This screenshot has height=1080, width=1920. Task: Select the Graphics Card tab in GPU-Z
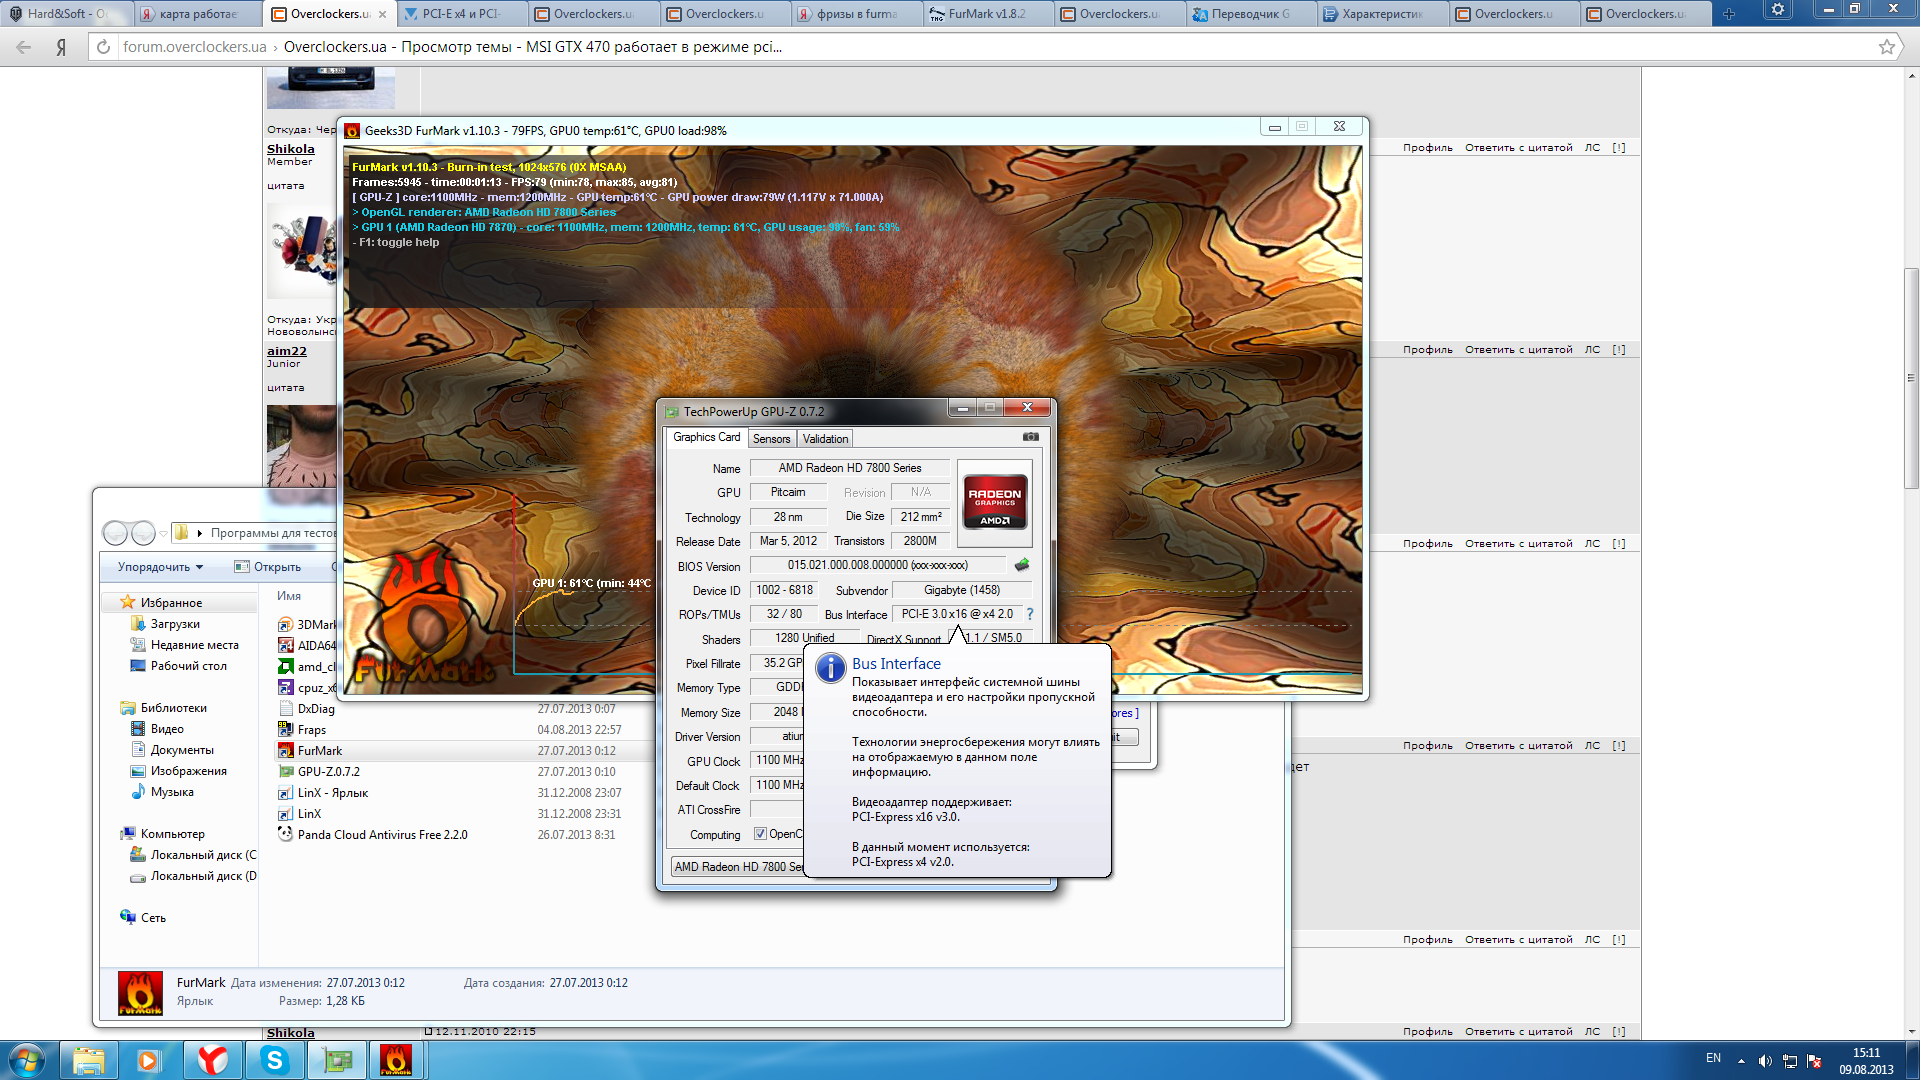[x=706, y=438]
